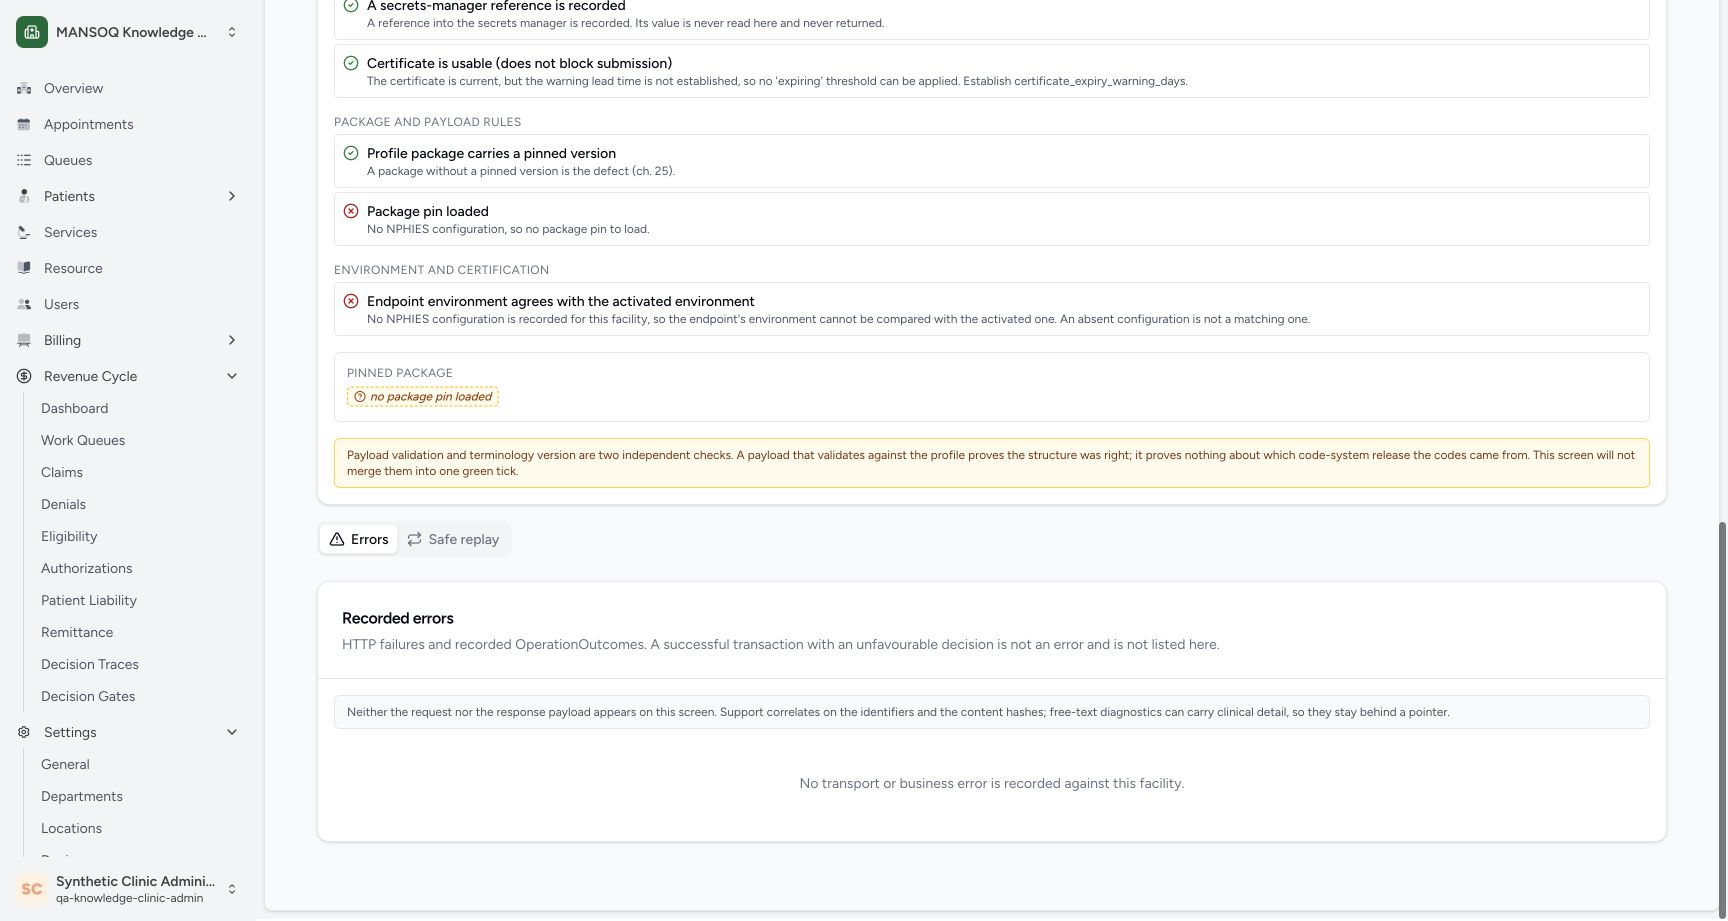Image resolution: width=1728 pixels, height=921 pixels.
Task: Open Patient Liability page
Action: pyautogui.click(x=89, y=600)
